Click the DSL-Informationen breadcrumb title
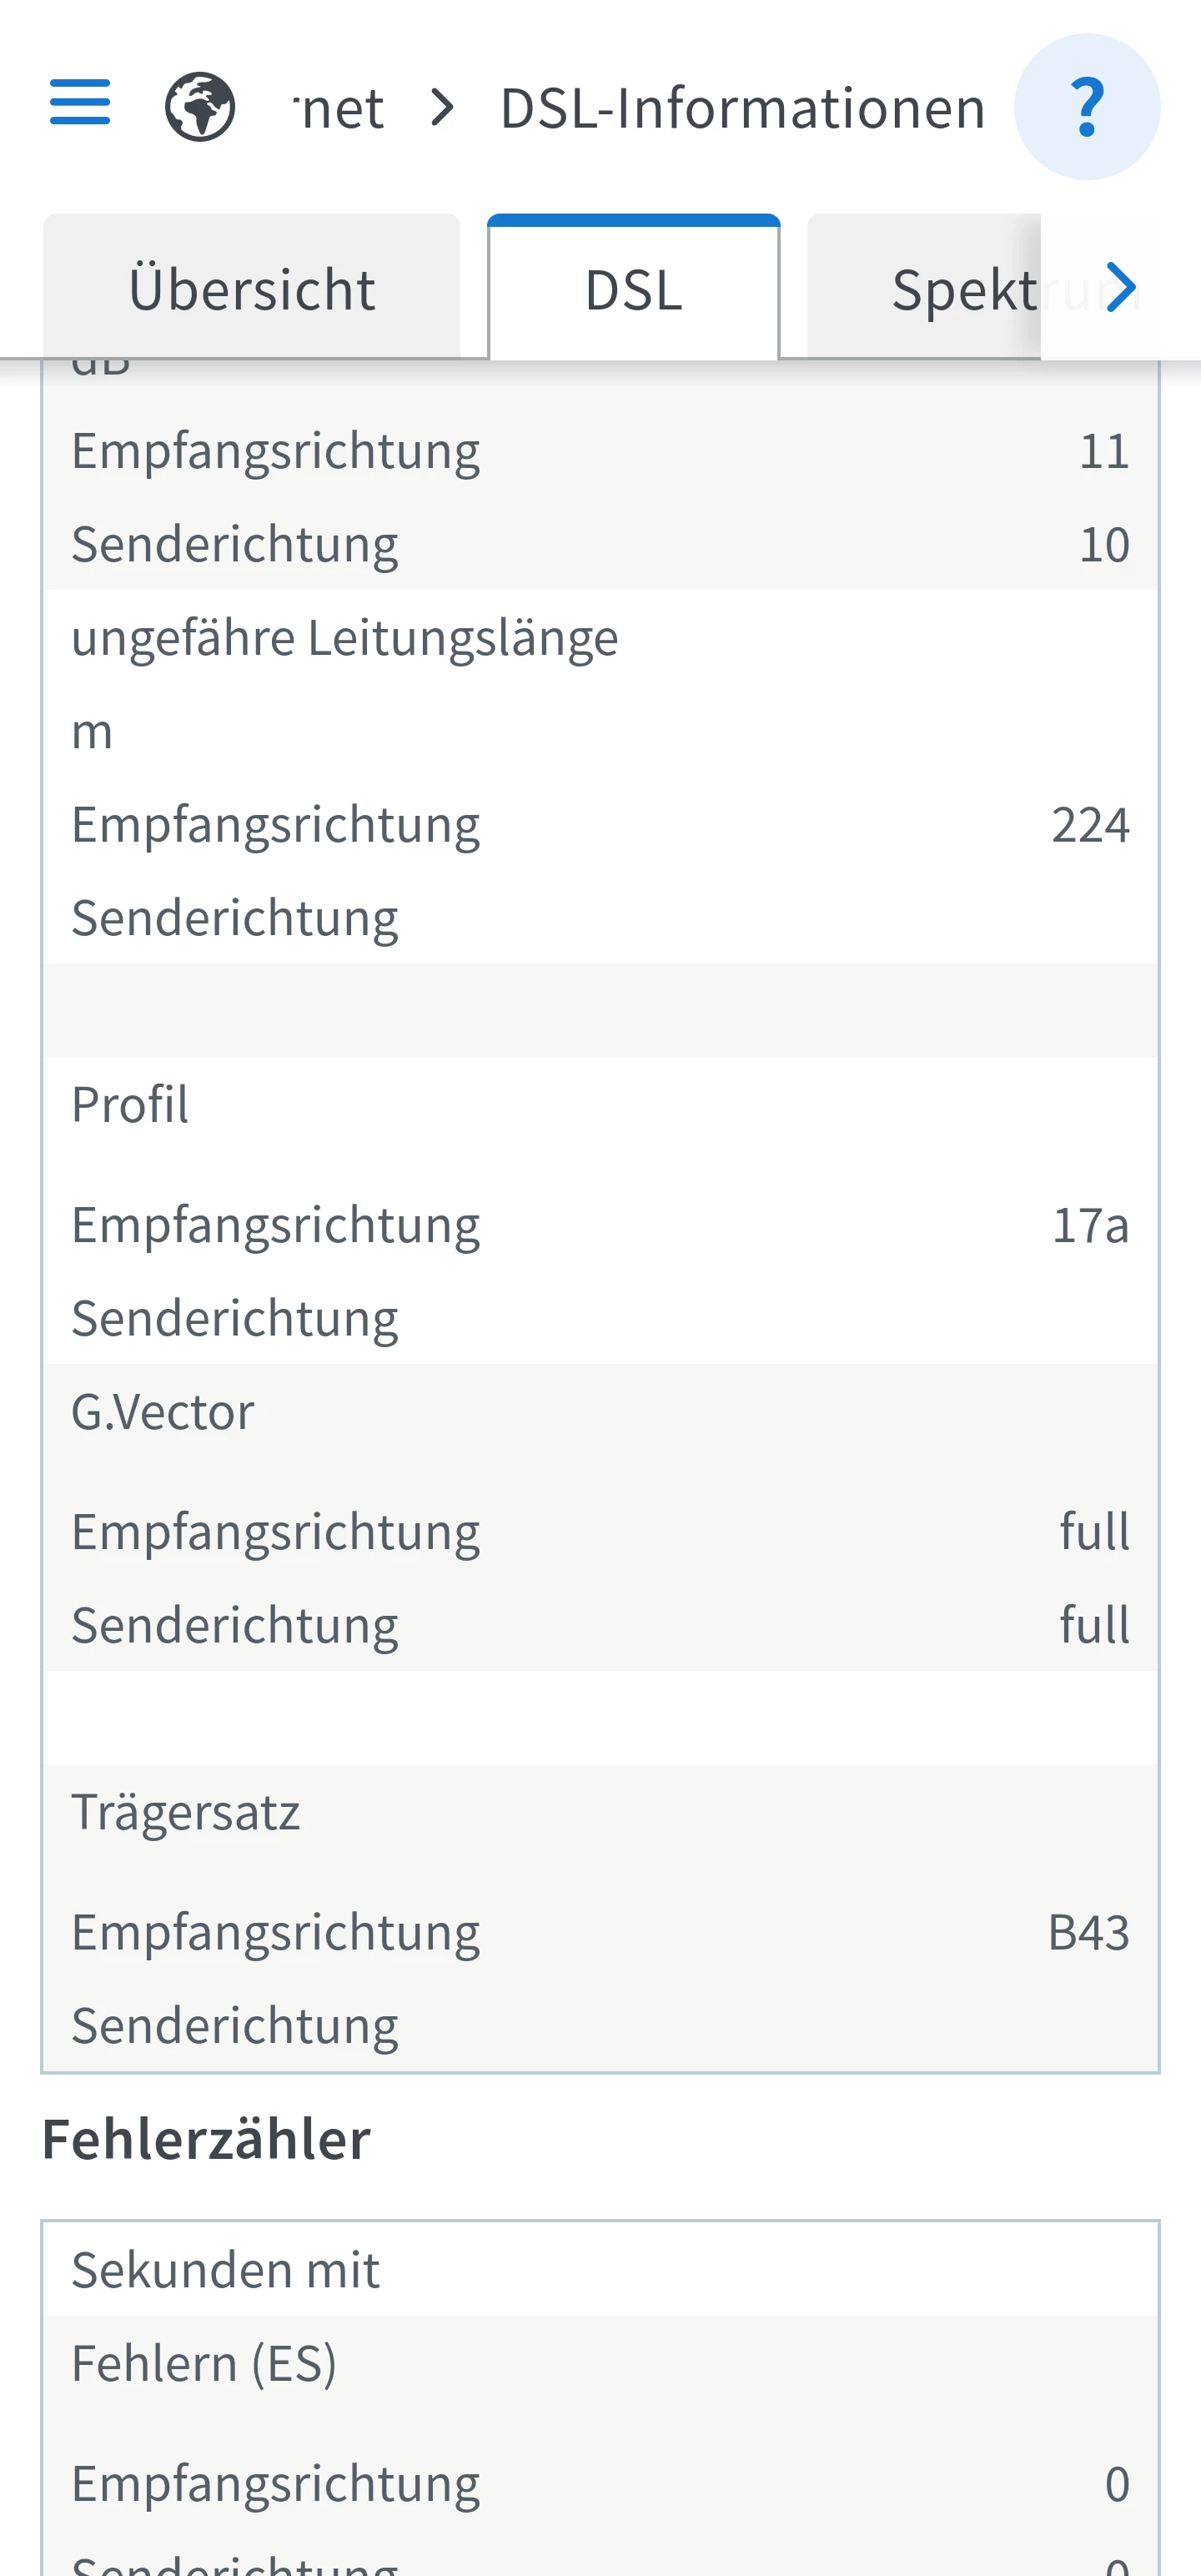 742,108
